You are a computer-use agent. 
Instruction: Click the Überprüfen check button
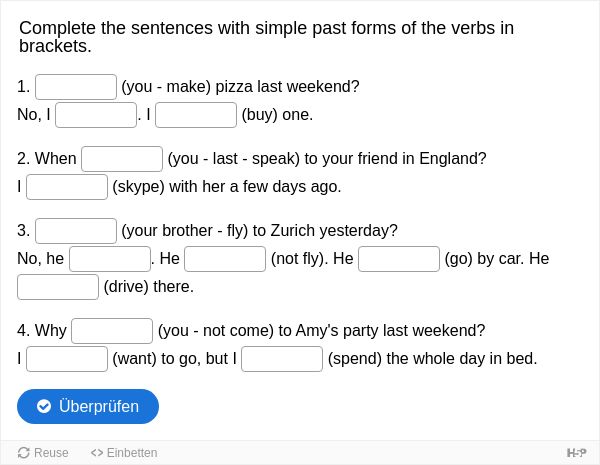[88, 406]
